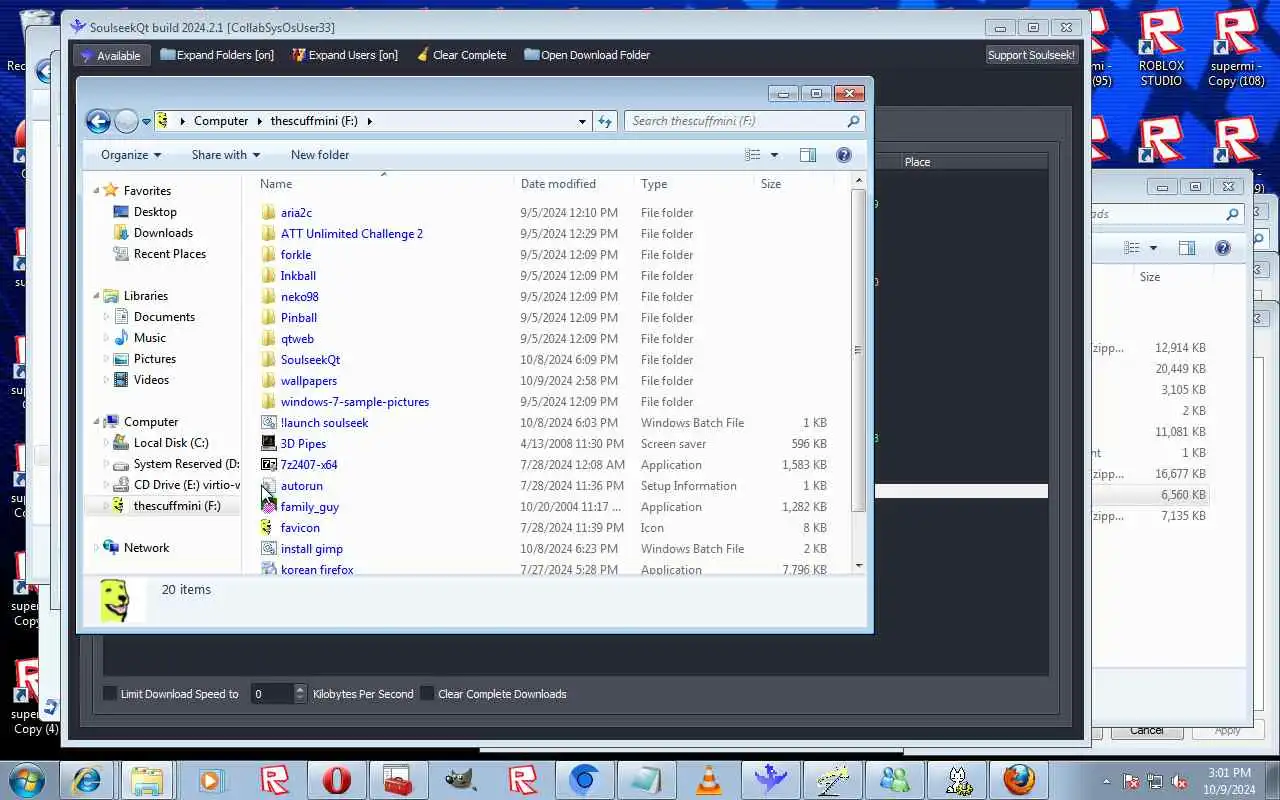
Task: Open the address bar history dropdown
Action: 582,121
